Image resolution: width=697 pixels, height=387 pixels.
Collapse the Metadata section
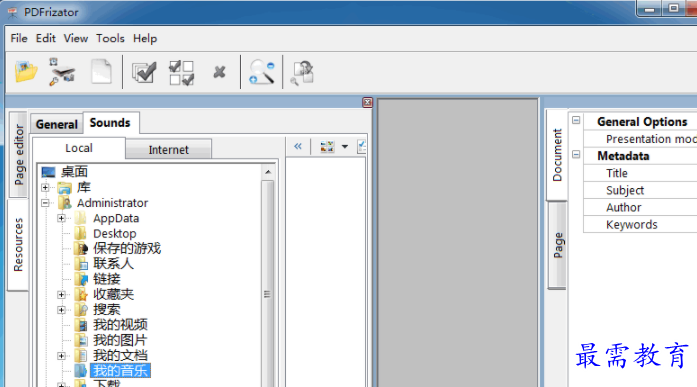coord(576,154)
